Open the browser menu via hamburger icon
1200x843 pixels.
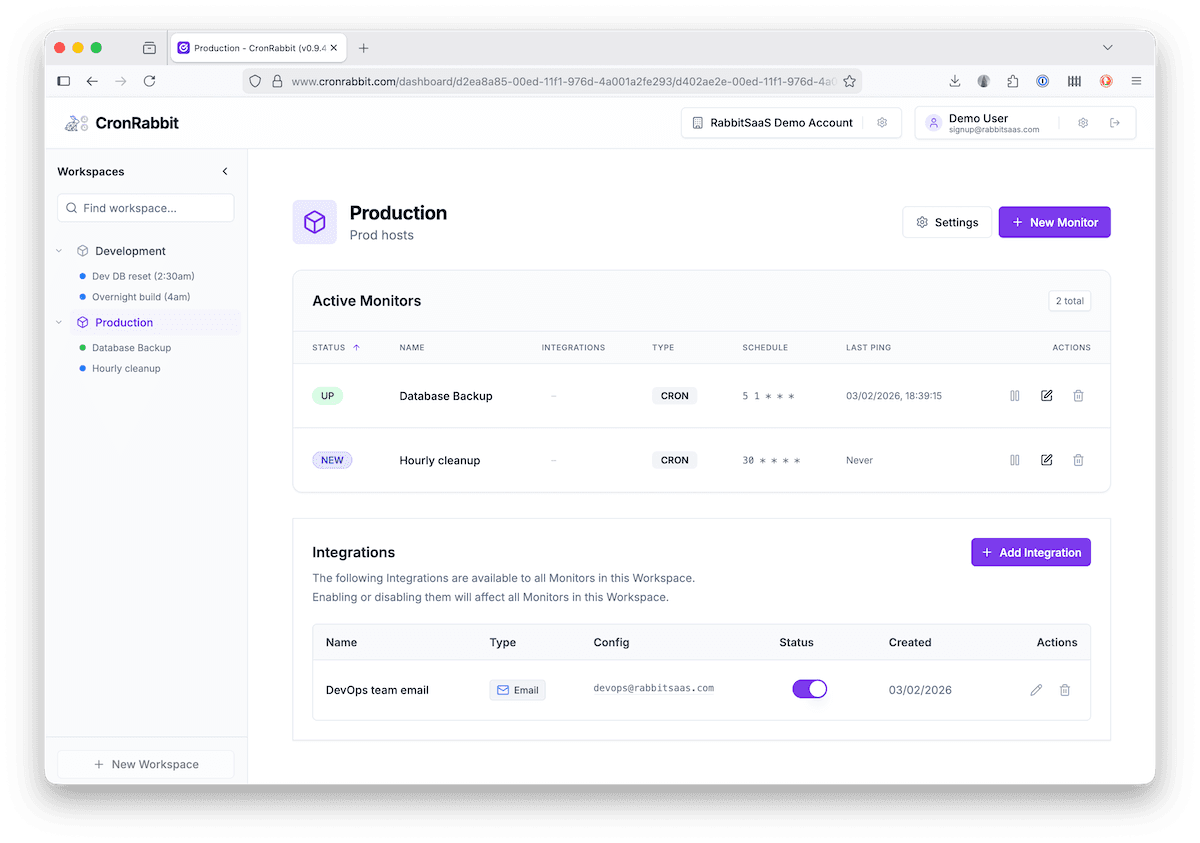[x=1136, y=81]
